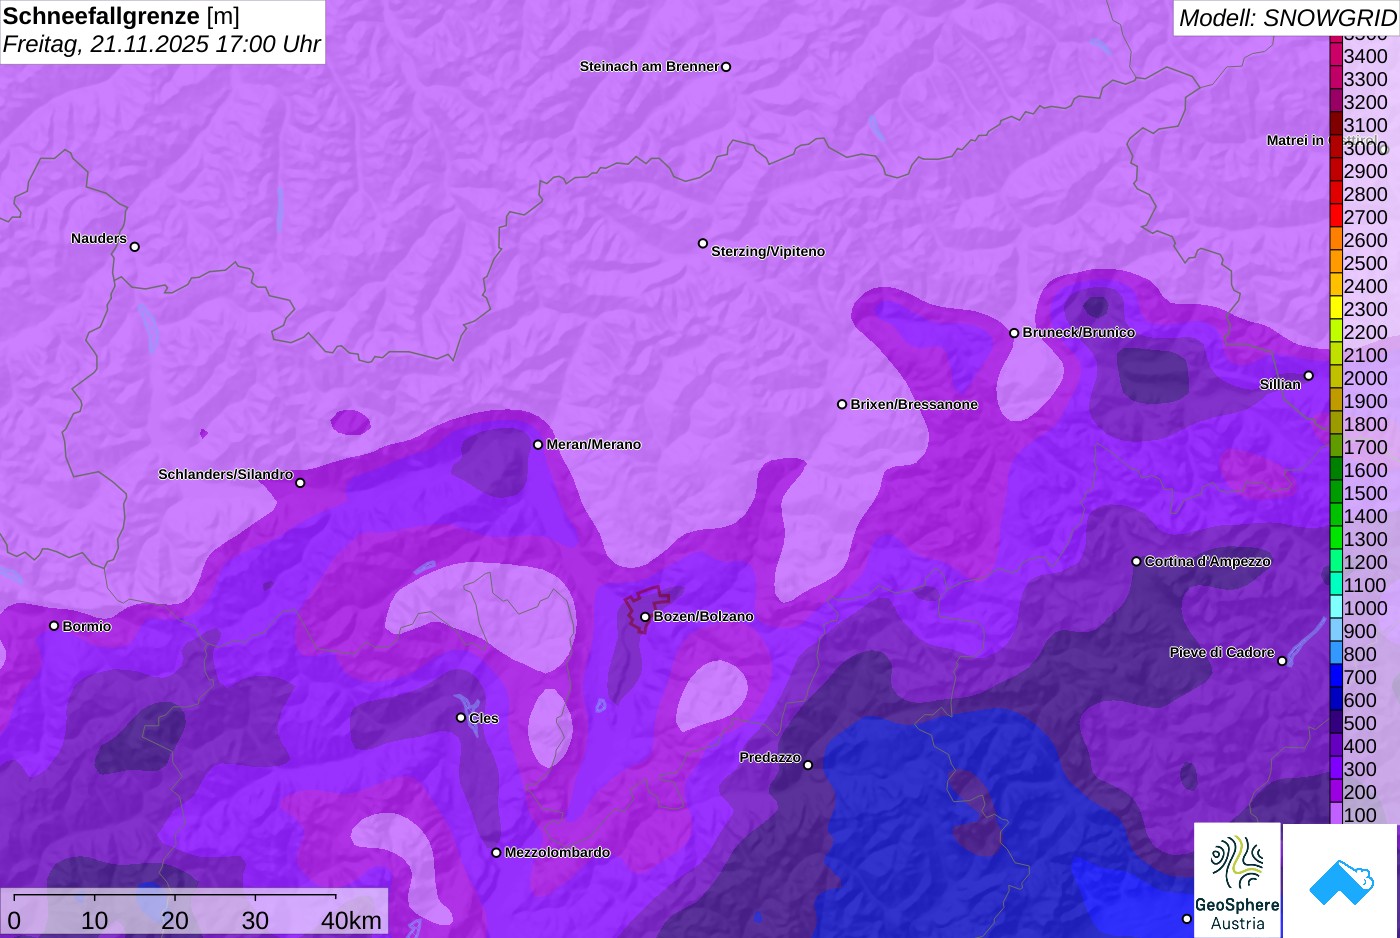Click the 2000 legend value
Viewport: 1400px width, 938px height.
click(1366, 378)
